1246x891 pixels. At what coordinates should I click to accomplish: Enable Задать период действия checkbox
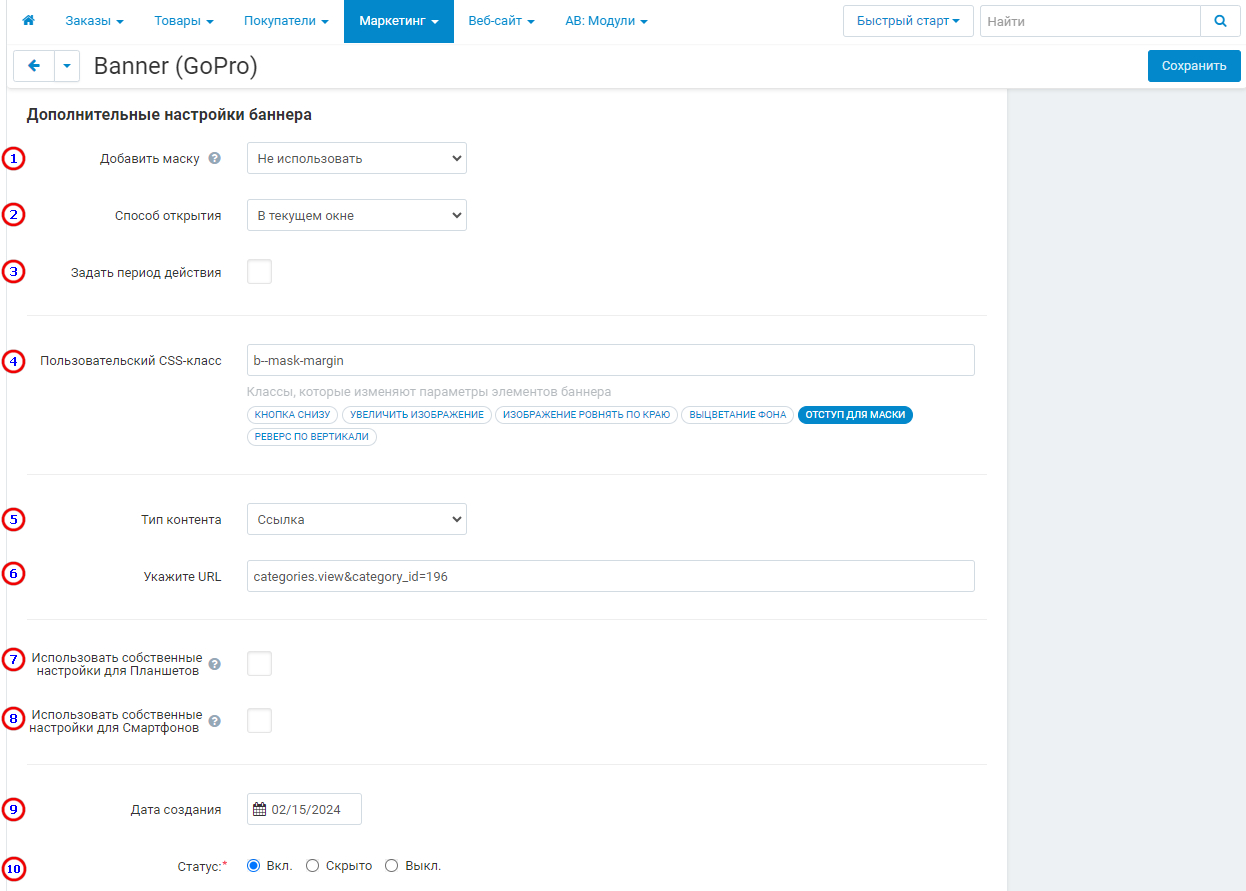coord(259,272)
